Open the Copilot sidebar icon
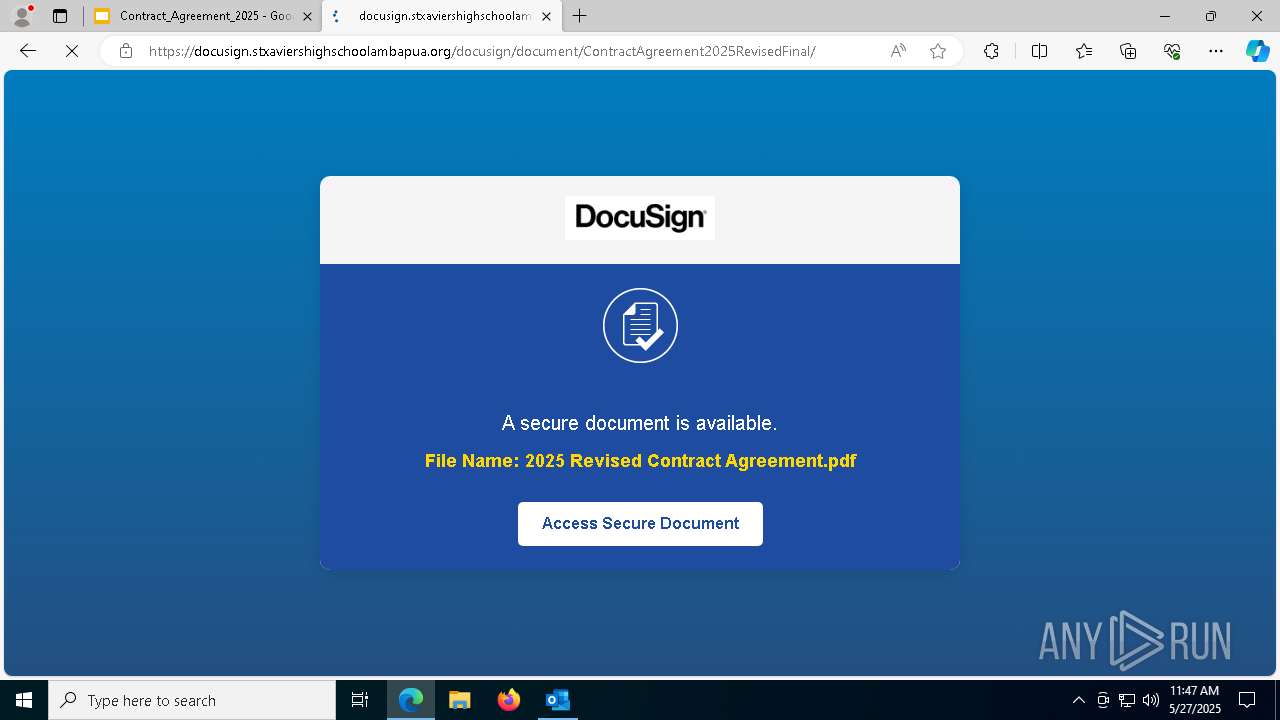Screen dimensions: 1280x720 1257,51
